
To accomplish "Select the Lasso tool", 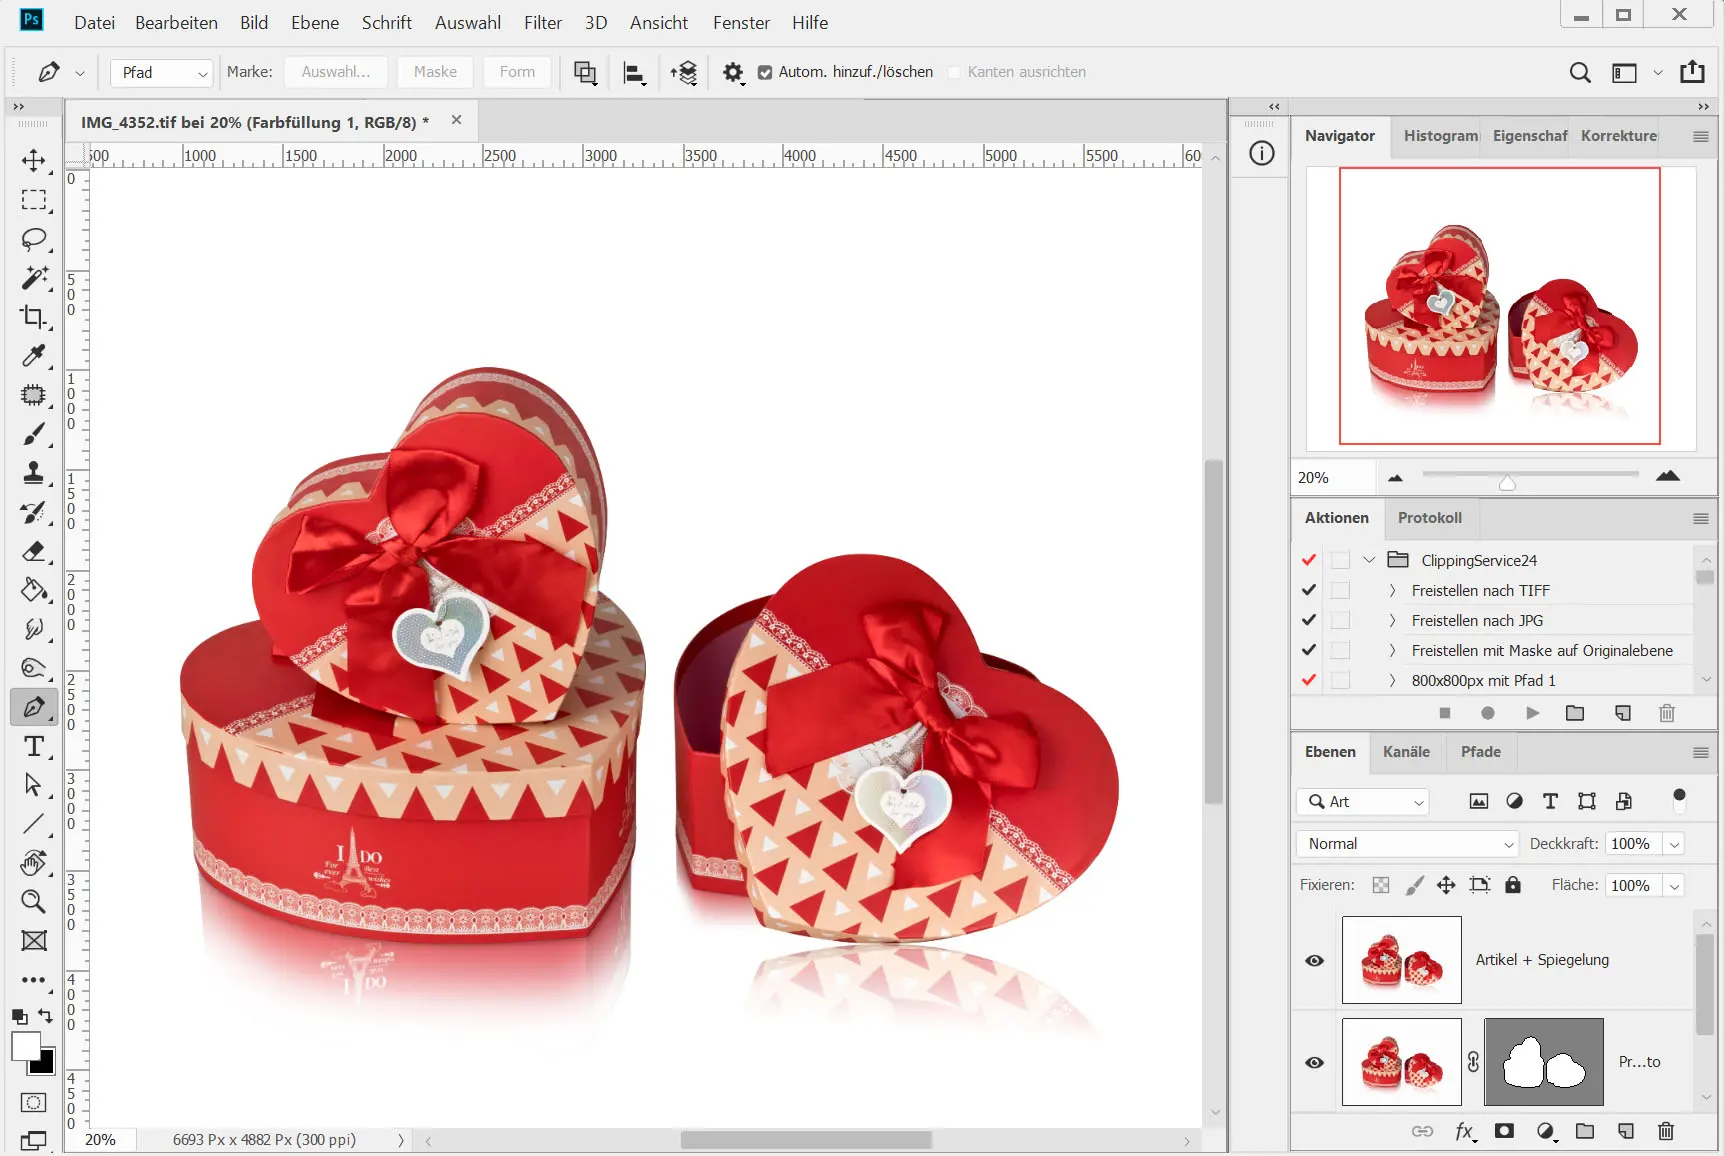I will click(33, 239).
